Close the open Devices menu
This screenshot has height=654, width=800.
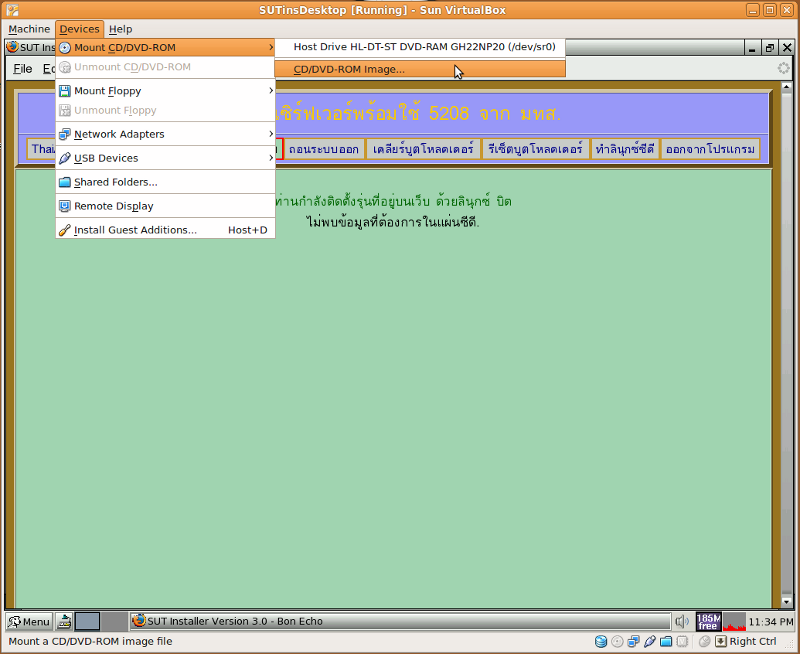tap(80, 29)
